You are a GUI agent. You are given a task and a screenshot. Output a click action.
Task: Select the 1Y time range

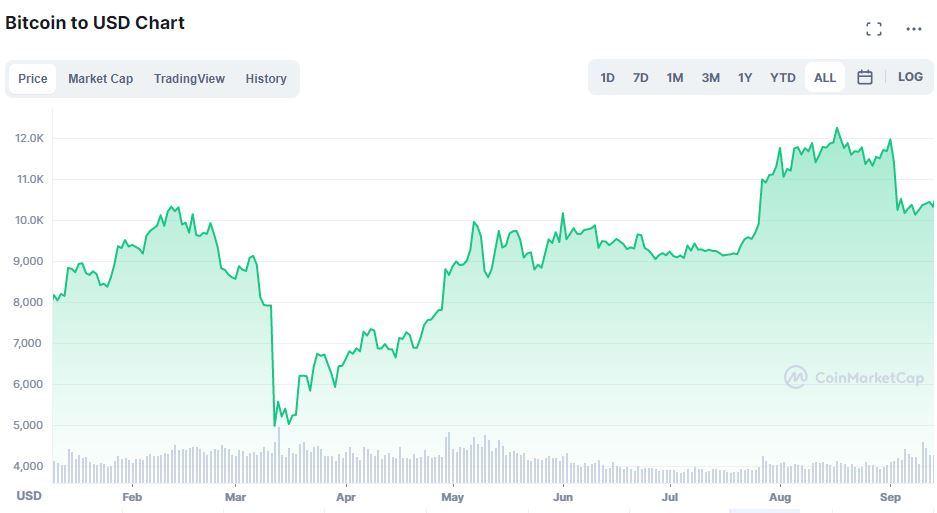(745, 78)
